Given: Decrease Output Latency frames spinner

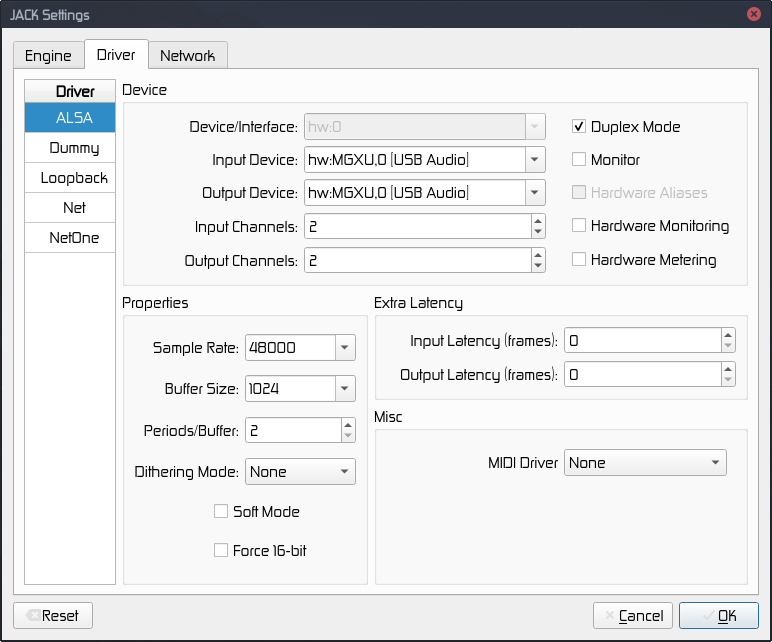Looking at the screenshot, I should 727,380.
